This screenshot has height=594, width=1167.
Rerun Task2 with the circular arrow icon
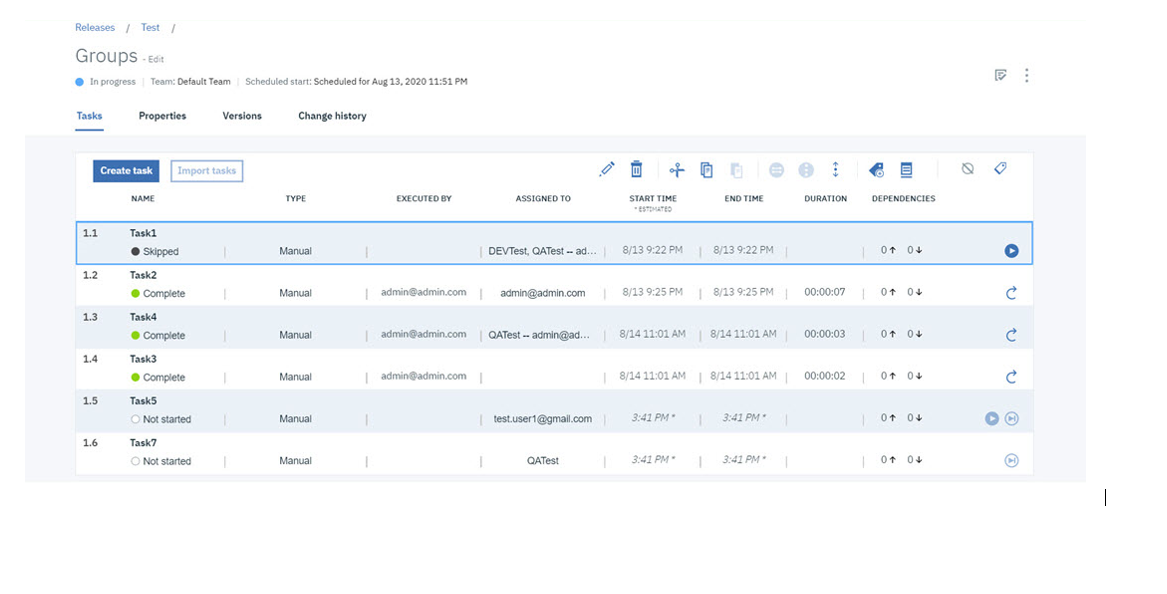point(1011,292)
